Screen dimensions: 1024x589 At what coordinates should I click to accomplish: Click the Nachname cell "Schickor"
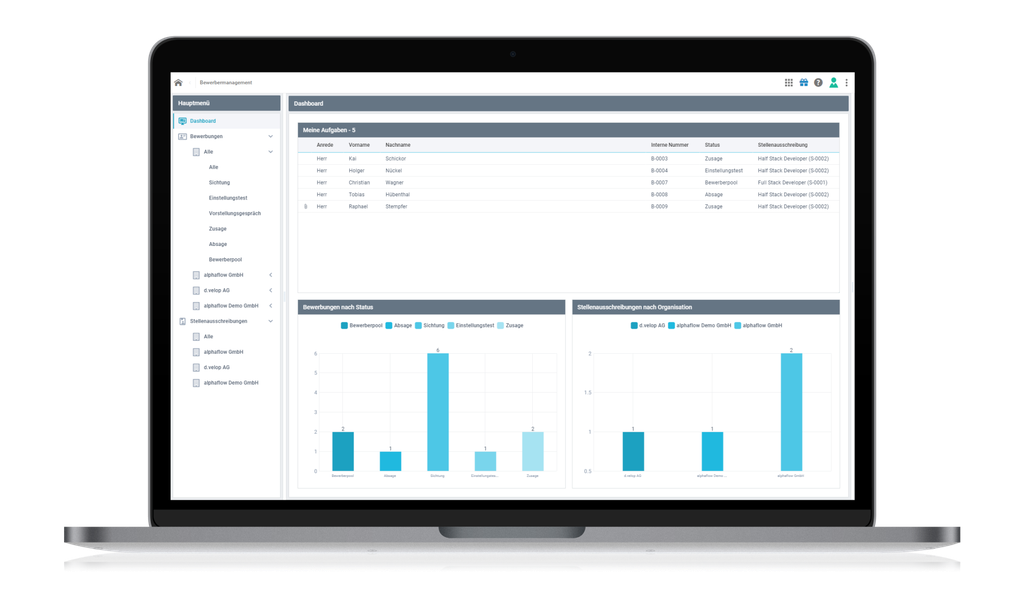click(396, 159)
